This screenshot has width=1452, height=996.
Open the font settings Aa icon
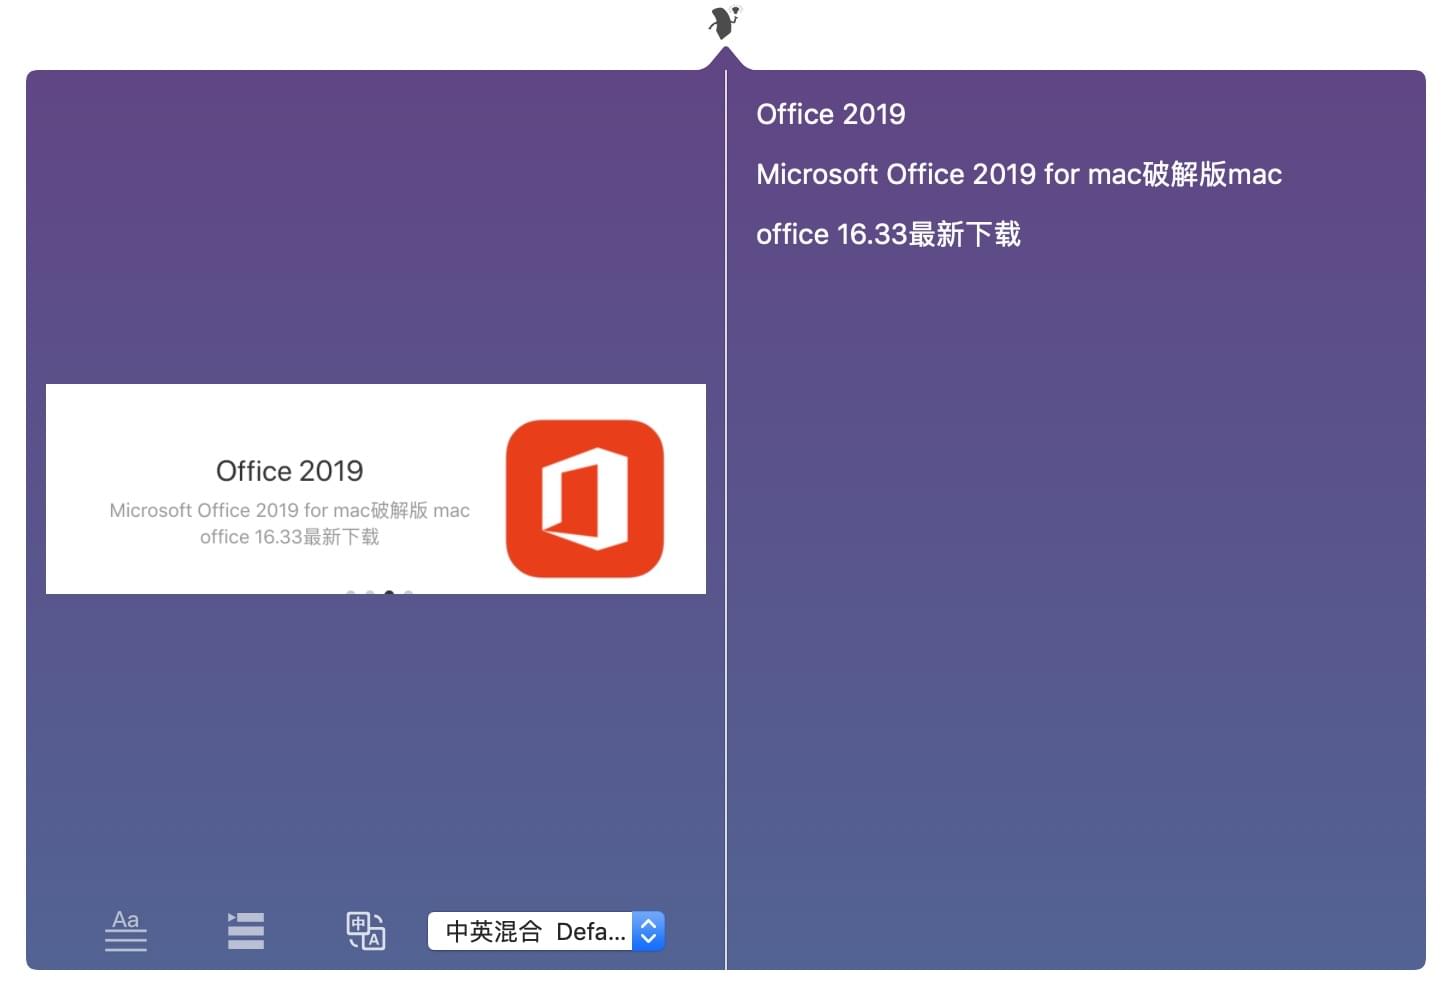pyautogui.click(x=126, y=930)
